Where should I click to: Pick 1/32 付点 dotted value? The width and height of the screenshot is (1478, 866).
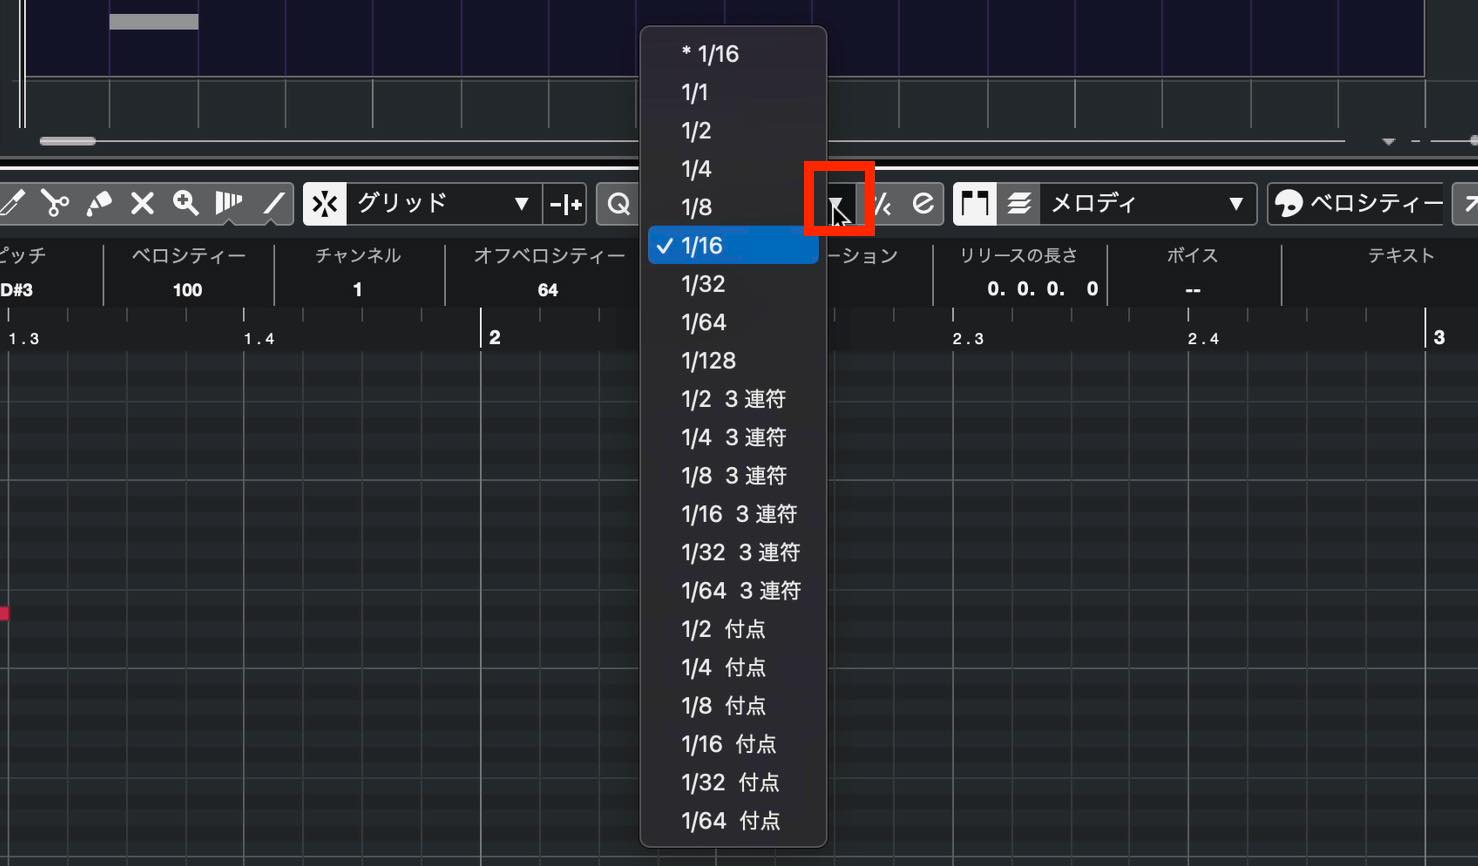point(733,782)
